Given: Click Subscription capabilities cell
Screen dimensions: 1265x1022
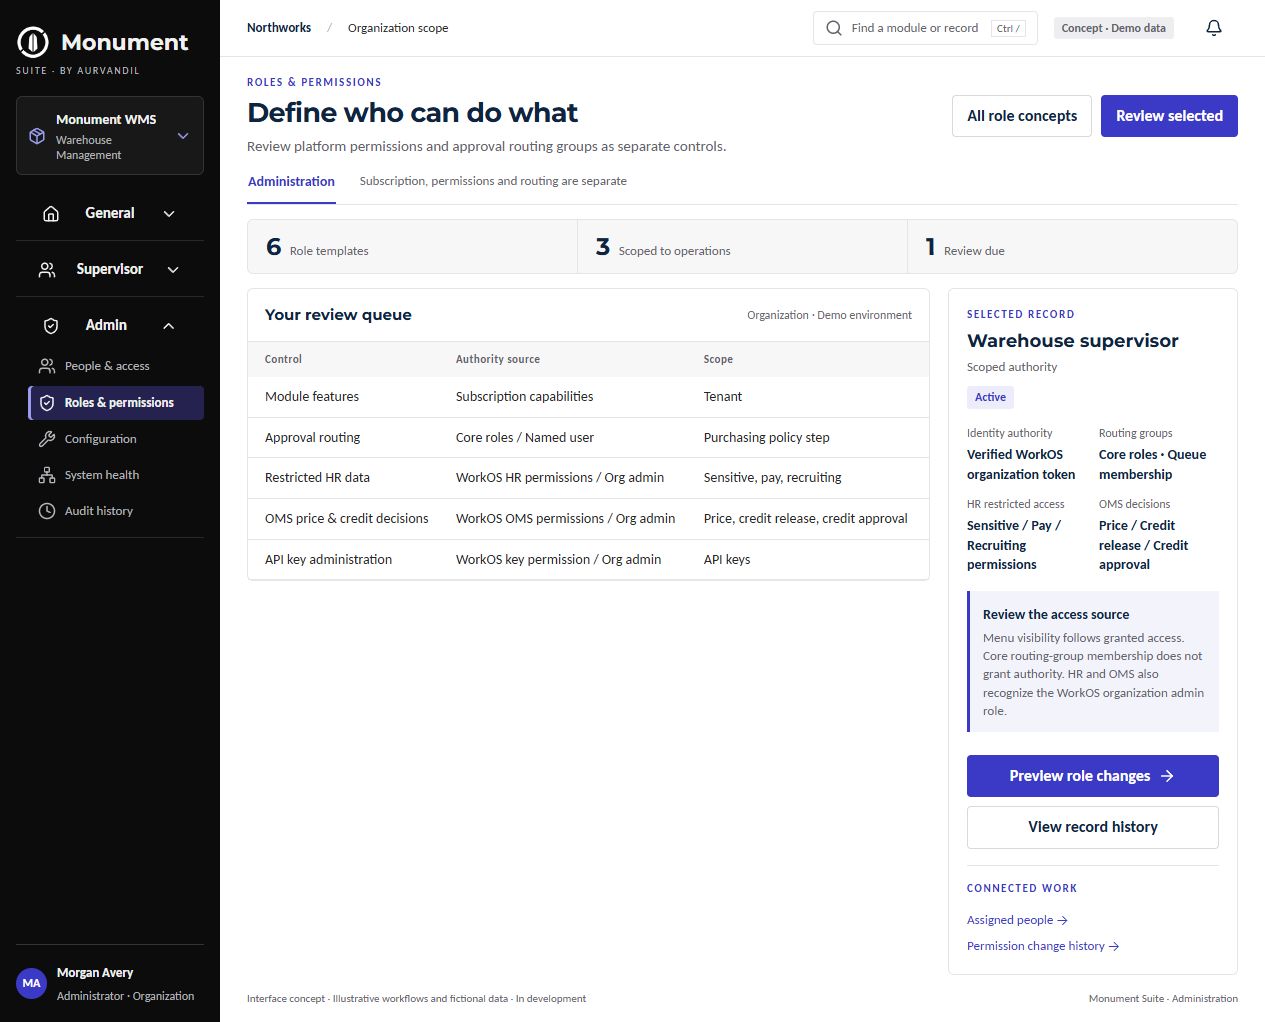Looking at the screenshot, I should pos(524,397).
